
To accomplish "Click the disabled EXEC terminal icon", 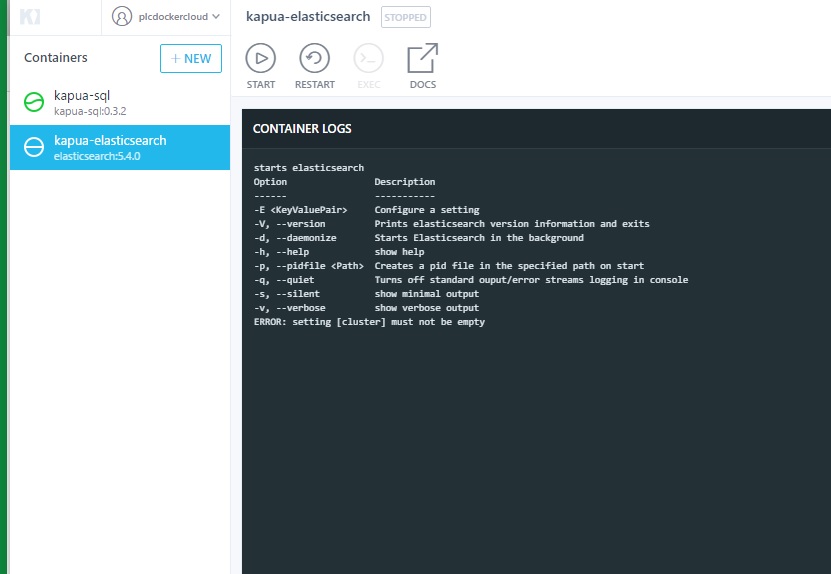I will click(x=368, y=58).
